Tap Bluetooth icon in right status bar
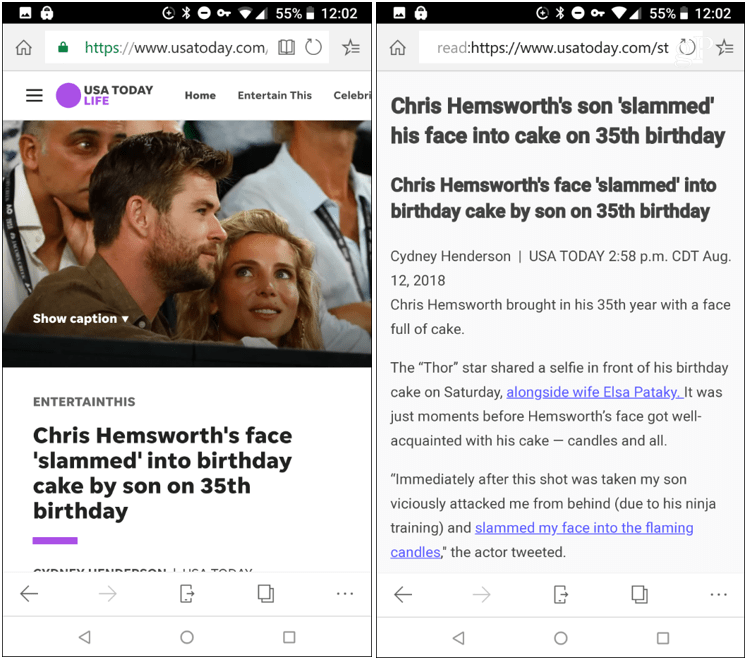746x659 pixels. click(560, 13)
